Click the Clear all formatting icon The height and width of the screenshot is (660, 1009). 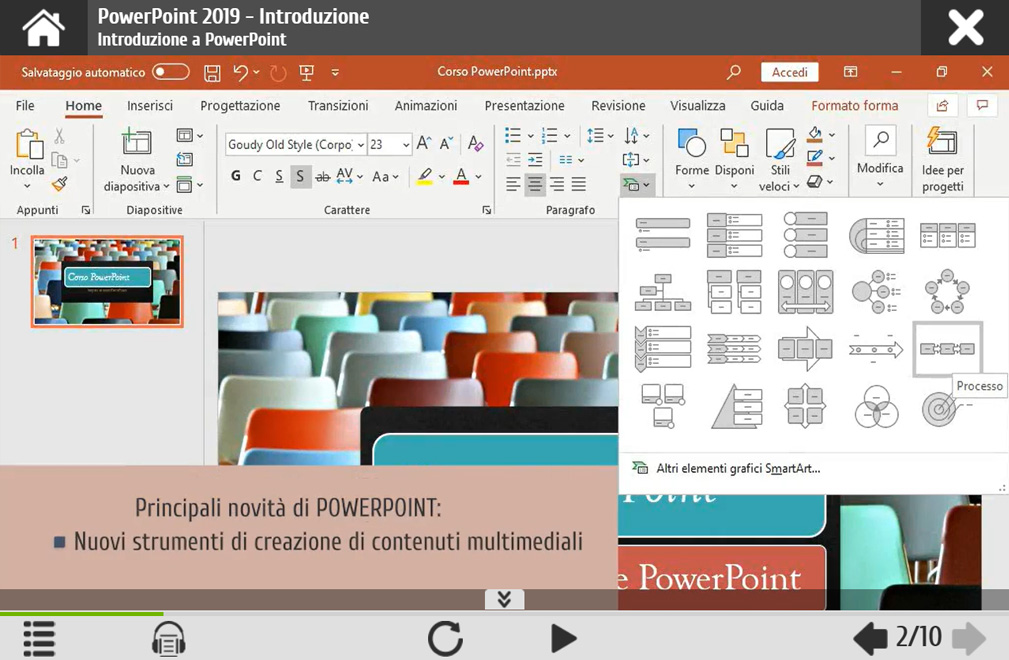(476, 143)
